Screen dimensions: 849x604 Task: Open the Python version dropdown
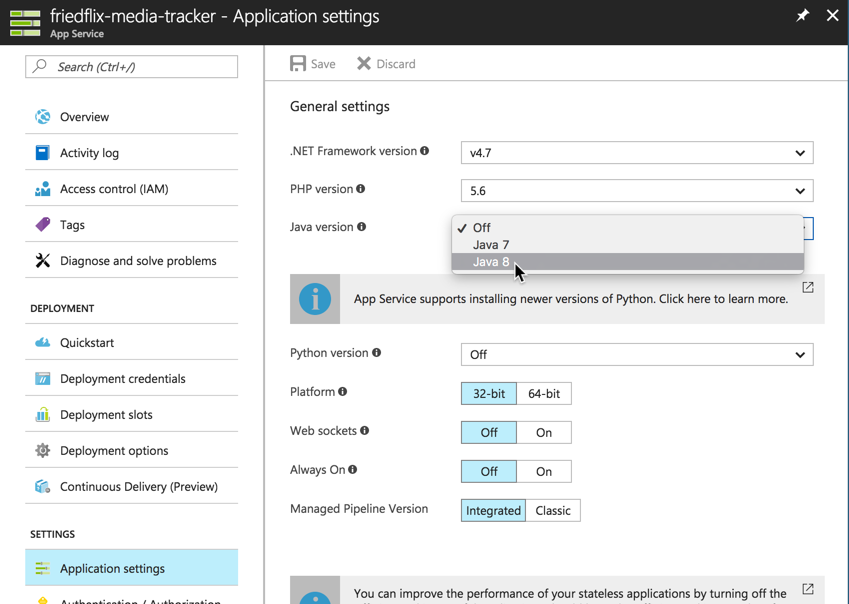637,355
